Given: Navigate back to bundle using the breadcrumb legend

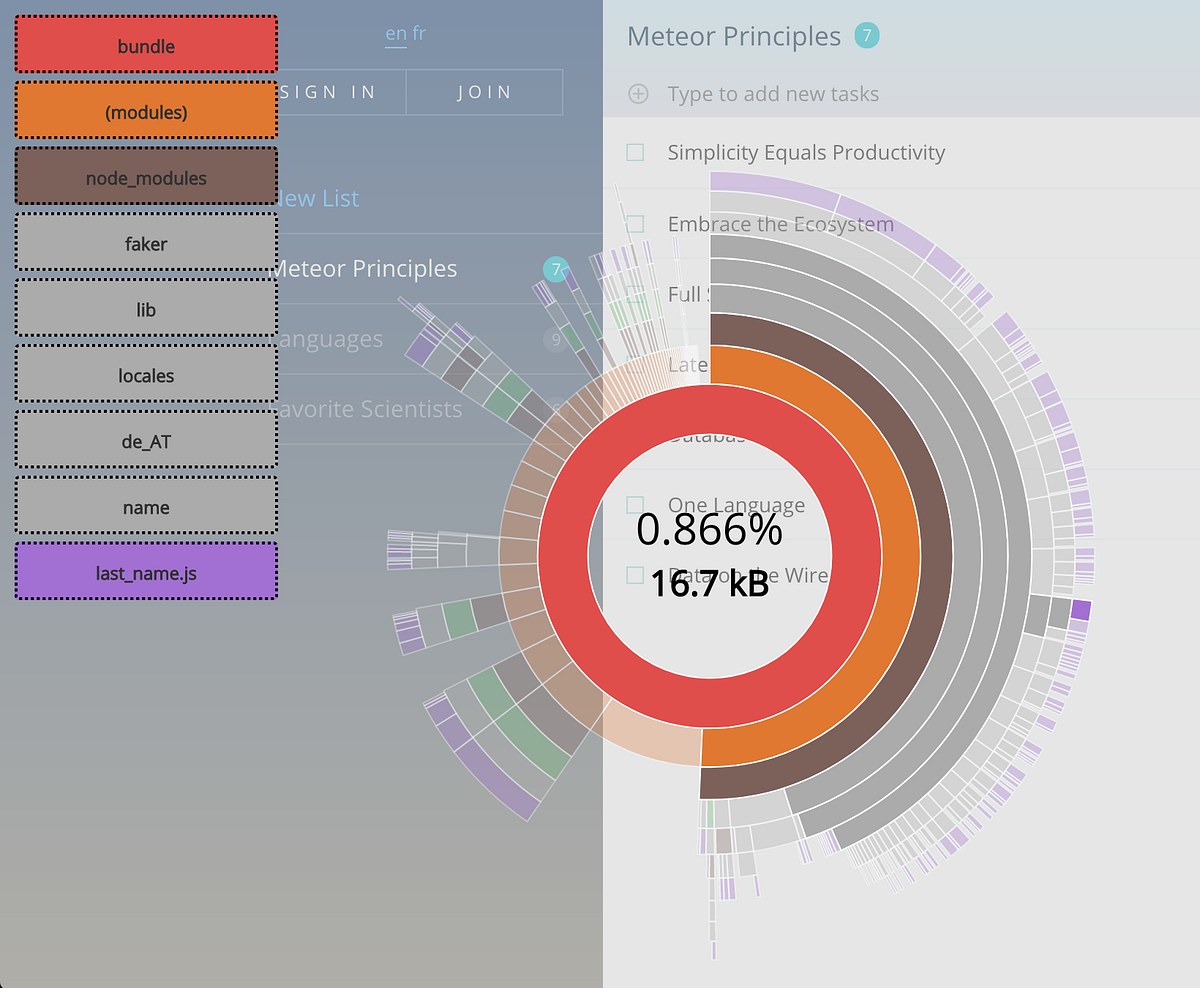Looking at the screenshot, I should pyautogui.click(x=146, y=45).
